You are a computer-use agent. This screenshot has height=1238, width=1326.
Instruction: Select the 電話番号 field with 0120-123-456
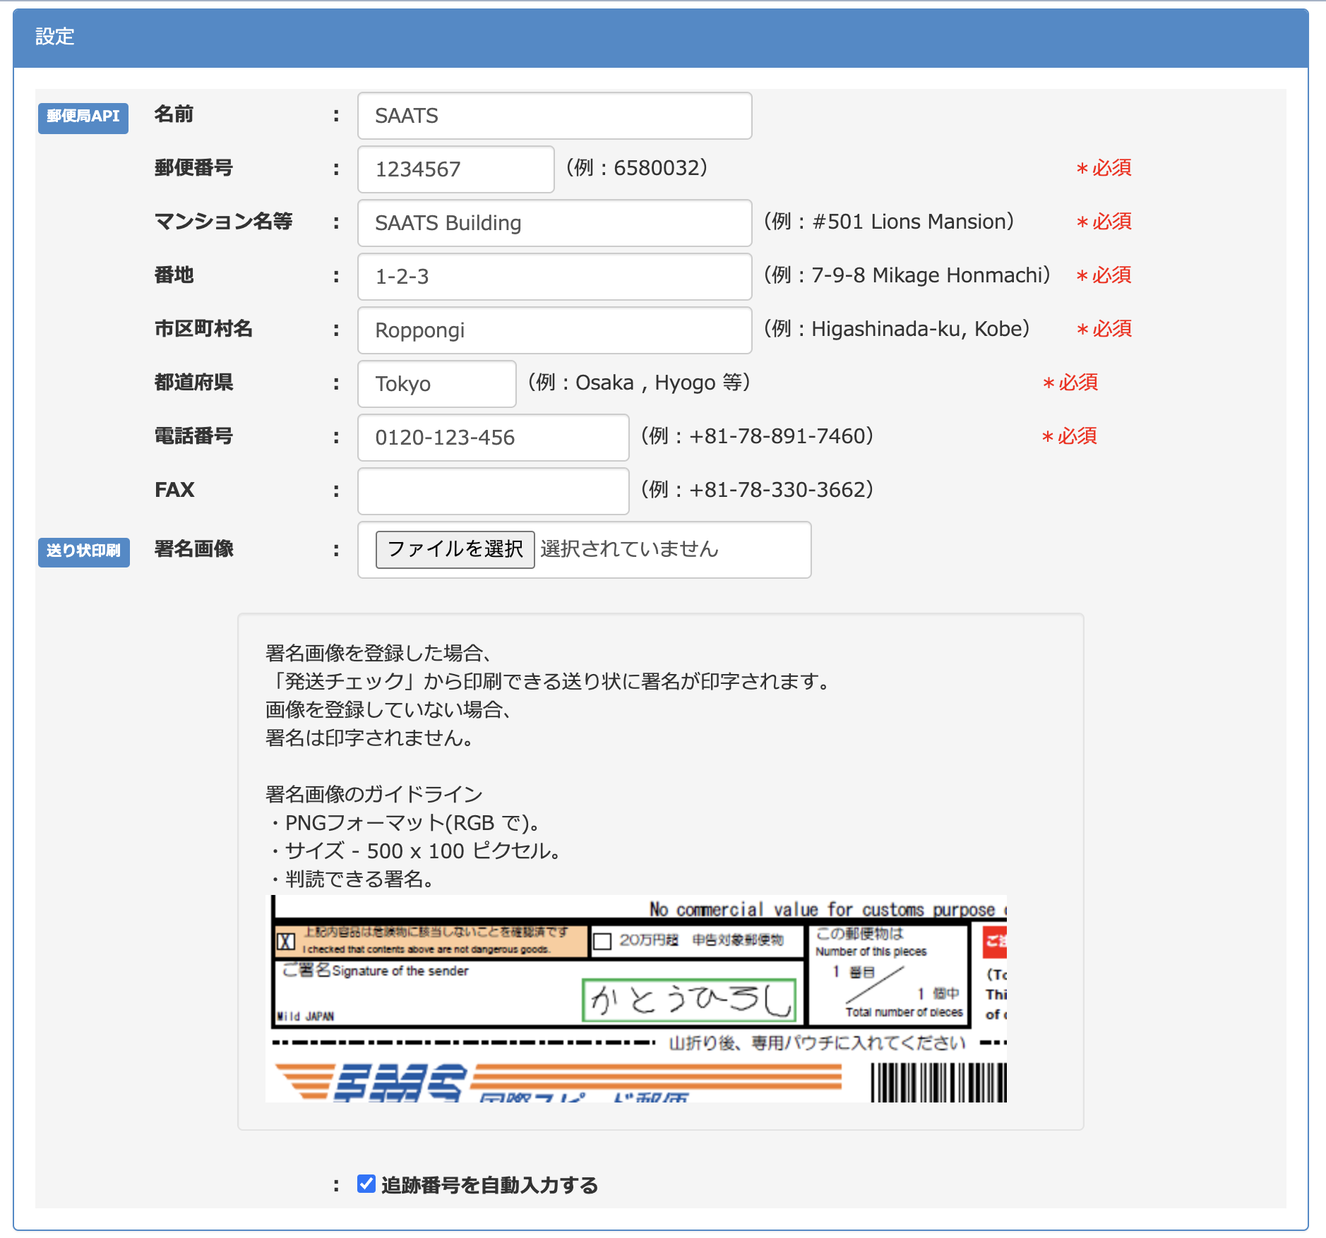[492, 438]
